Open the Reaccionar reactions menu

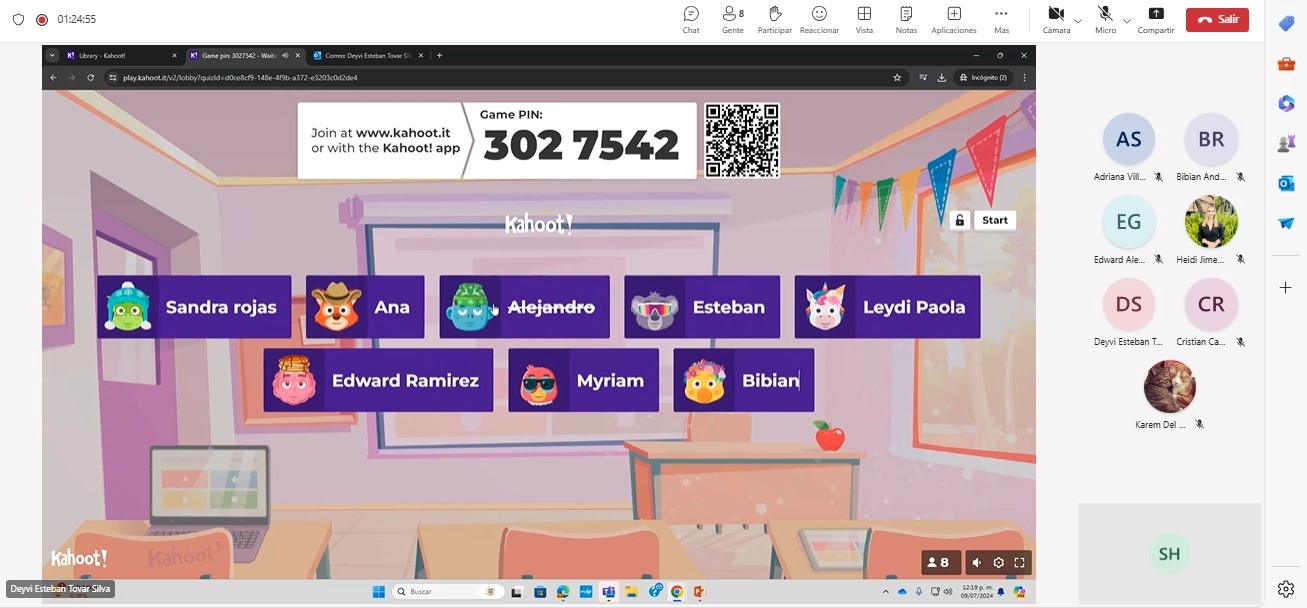[x=819, y=19]
